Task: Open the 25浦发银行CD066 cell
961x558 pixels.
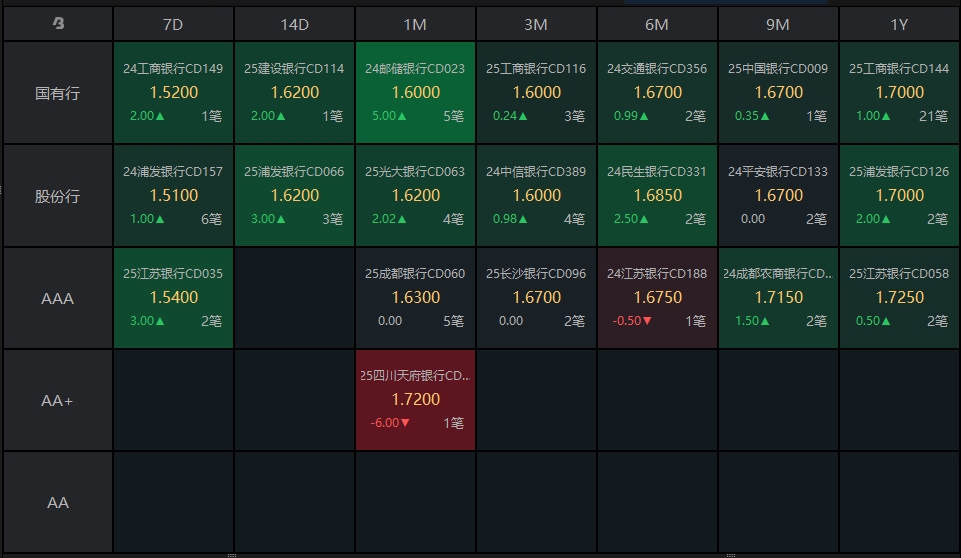Action: point(294,196)
